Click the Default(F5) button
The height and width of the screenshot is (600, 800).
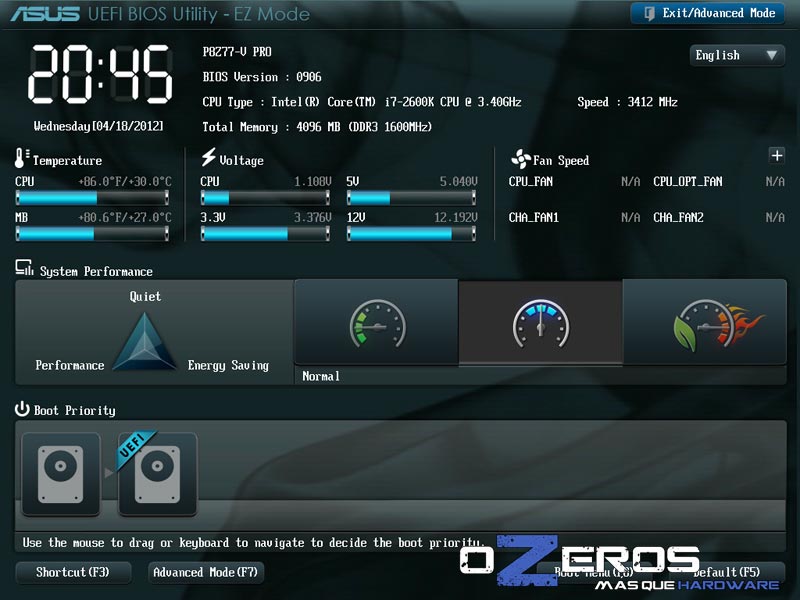click(727, 572)
